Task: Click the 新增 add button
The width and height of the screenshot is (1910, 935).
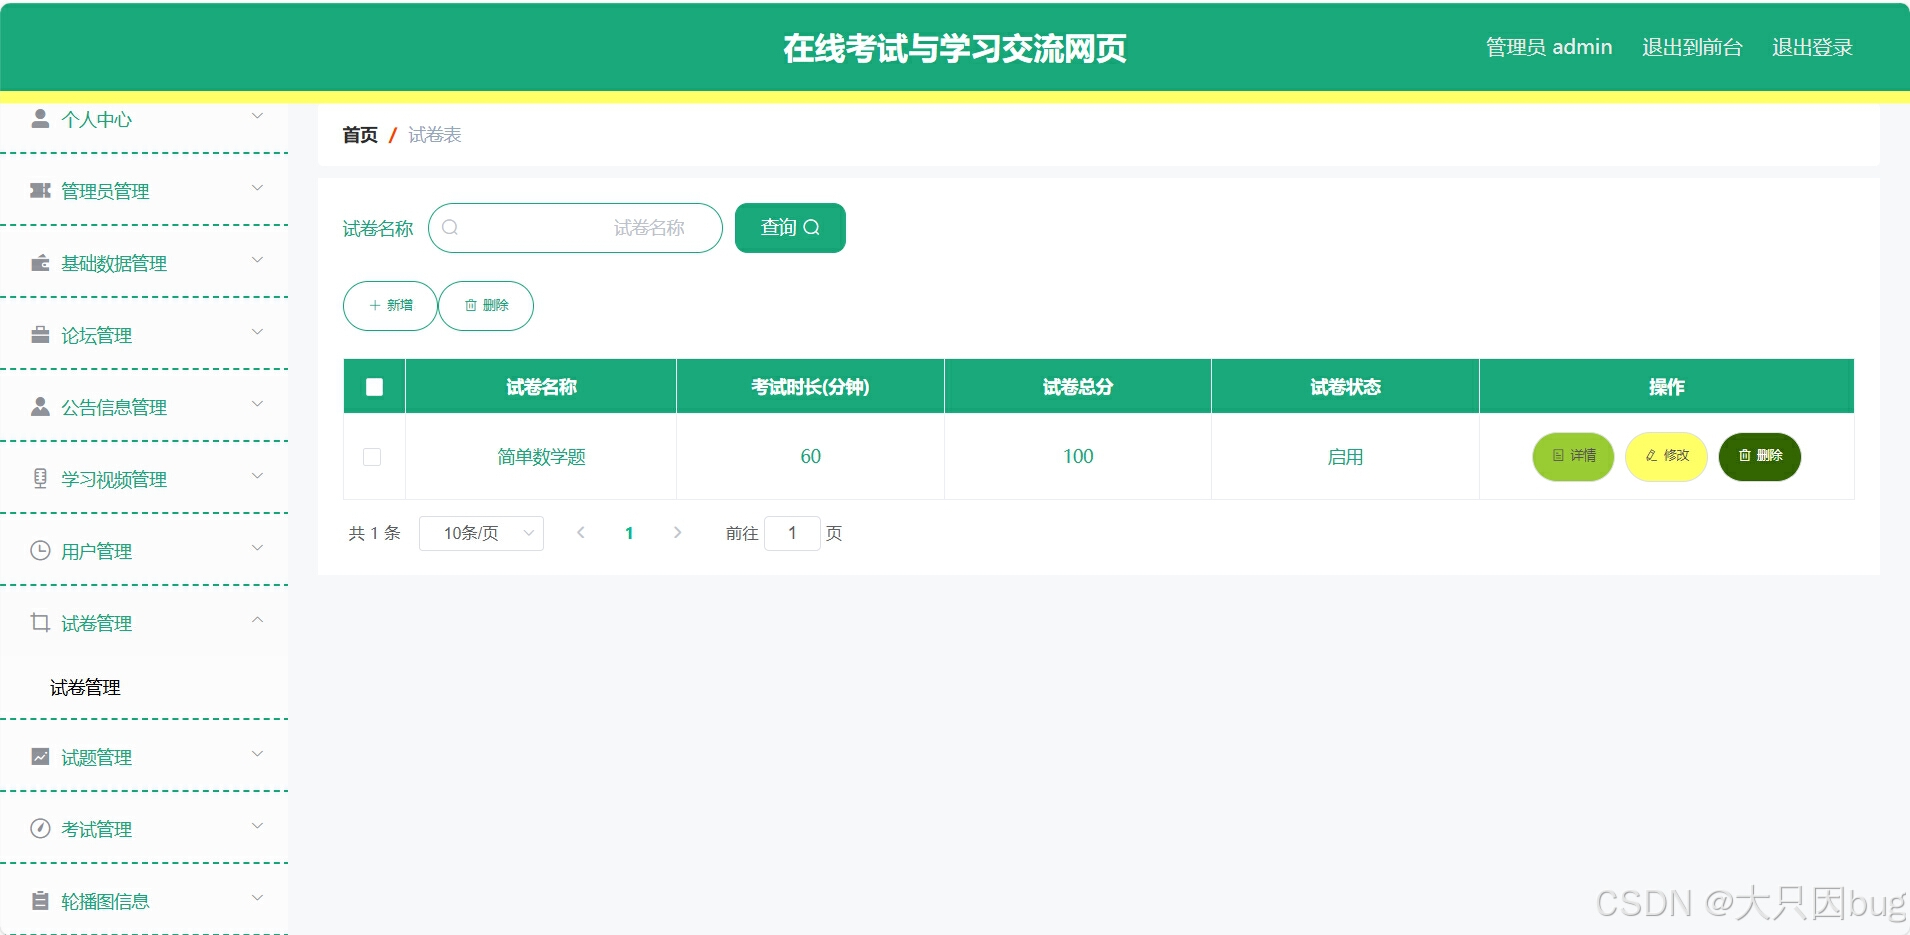Action: (390, 306)
